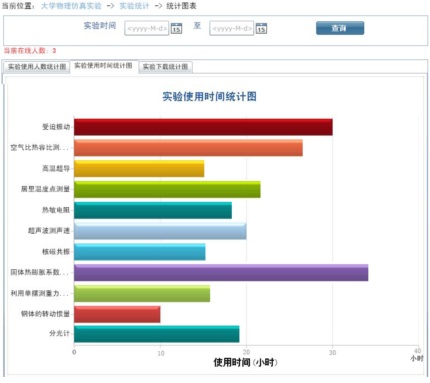Image resolution: width=430 pixels, height=383 pixels.
Task: Open the 实验统计 breadcrumb link
Action: point(134,6)
